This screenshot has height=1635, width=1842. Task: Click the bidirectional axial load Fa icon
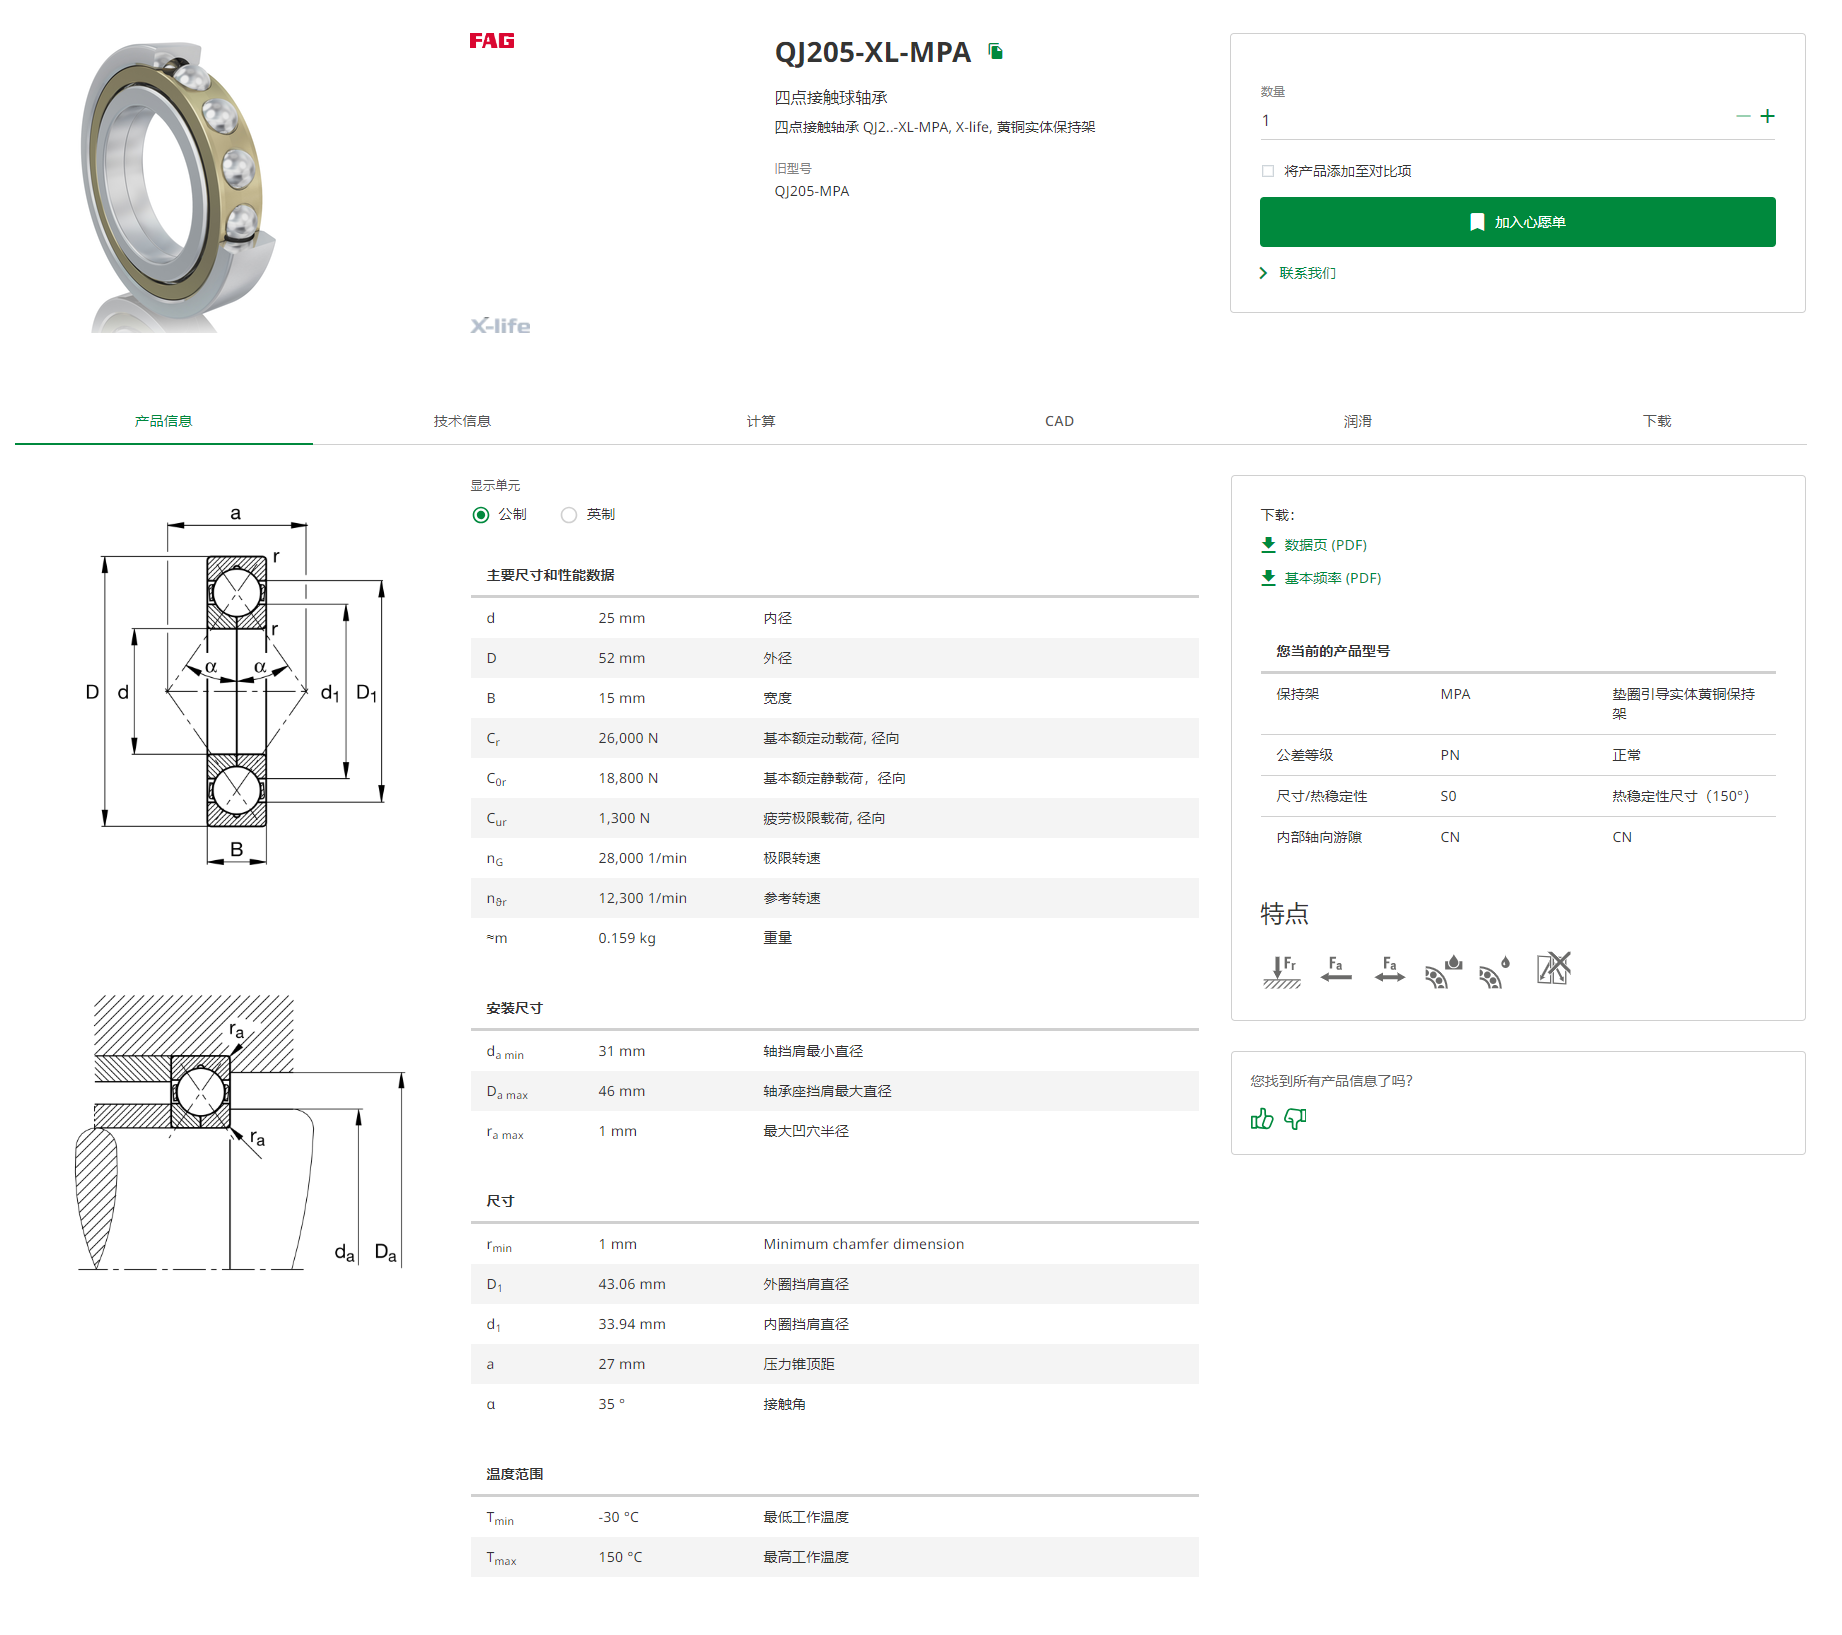click(1389, 970)
